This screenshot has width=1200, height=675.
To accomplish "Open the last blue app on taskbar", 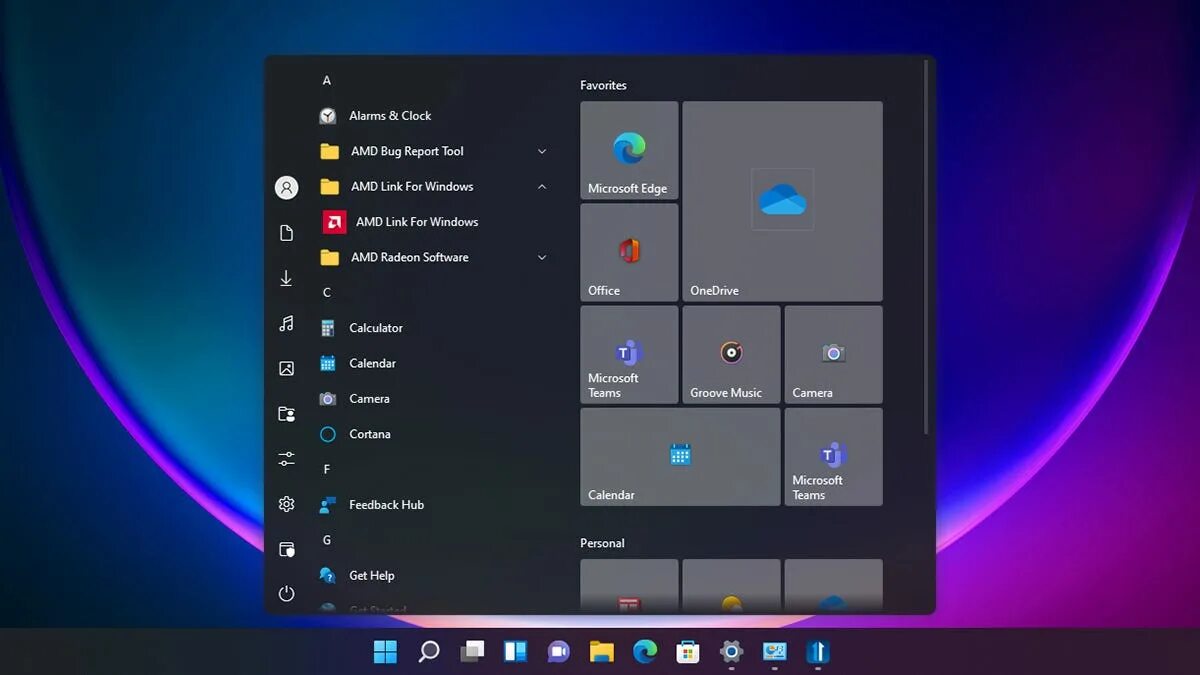I will 817,652.
